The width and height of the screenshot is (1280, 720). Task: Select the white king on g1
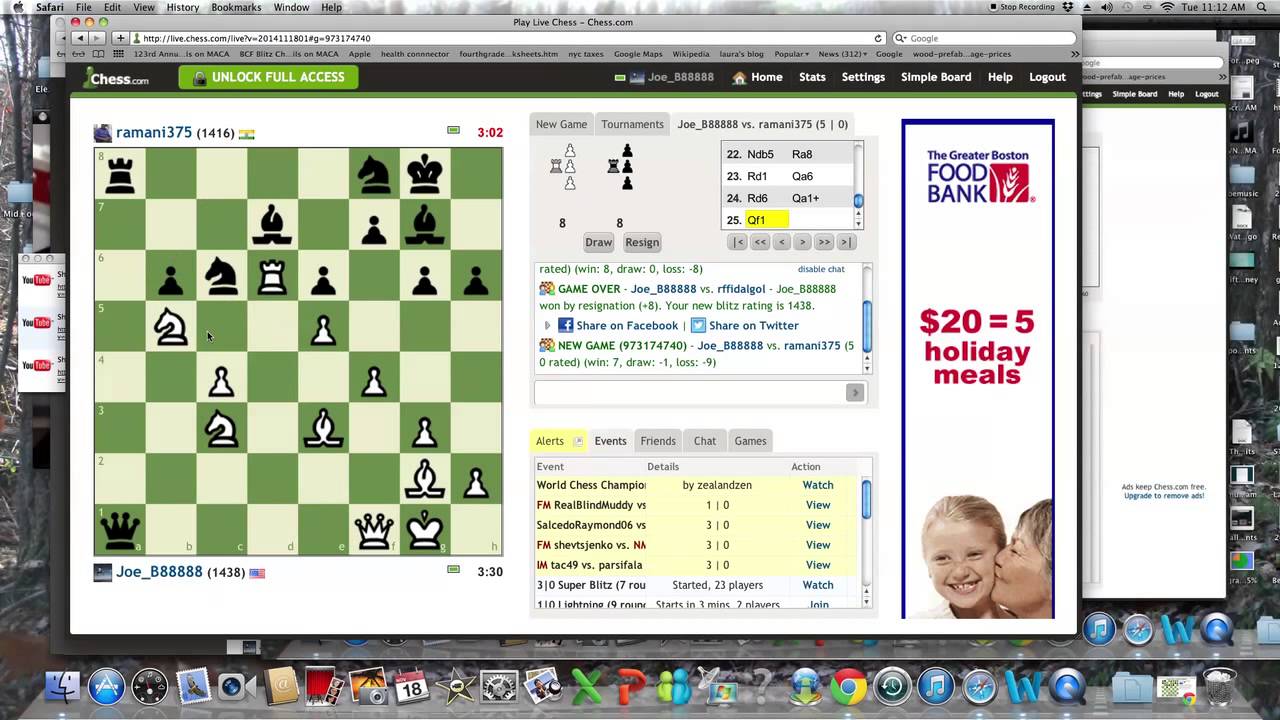pos(425,530)
